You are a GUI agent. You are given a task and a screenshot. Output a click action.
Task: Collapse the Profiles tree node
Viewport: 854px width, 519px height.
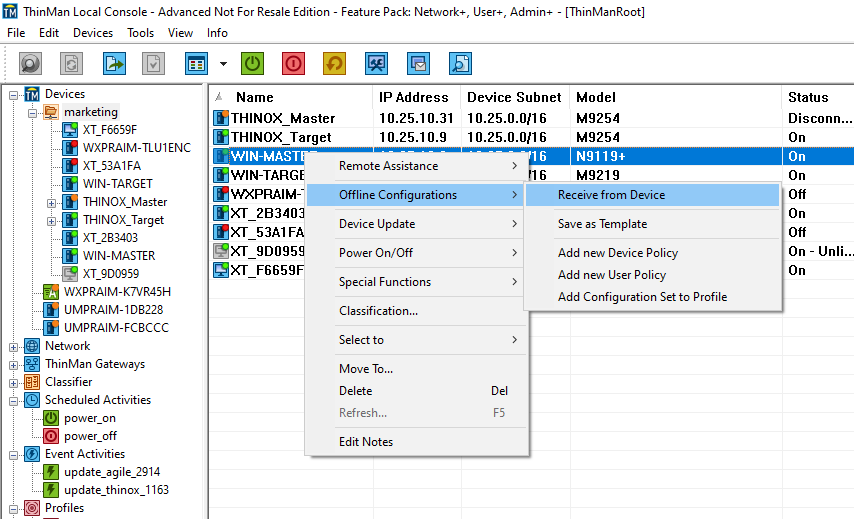coord(13,509)
